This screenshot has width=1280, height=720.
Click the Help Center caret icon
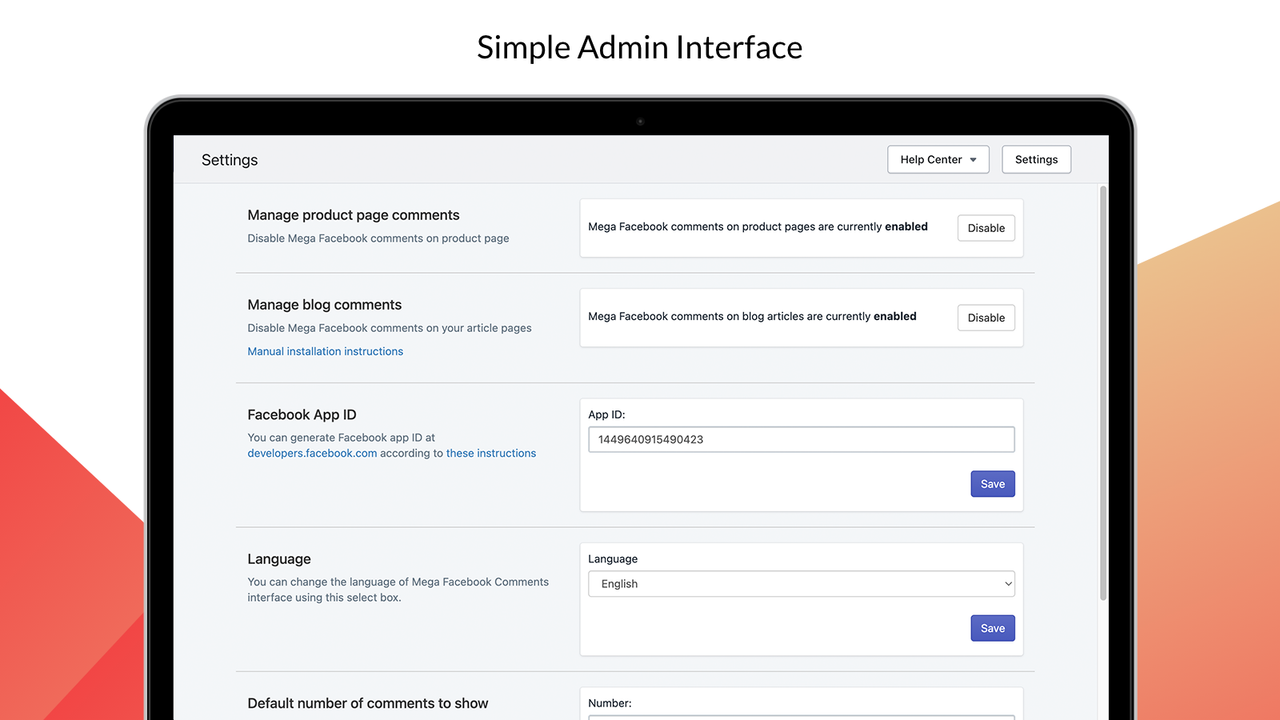(972, 159)
